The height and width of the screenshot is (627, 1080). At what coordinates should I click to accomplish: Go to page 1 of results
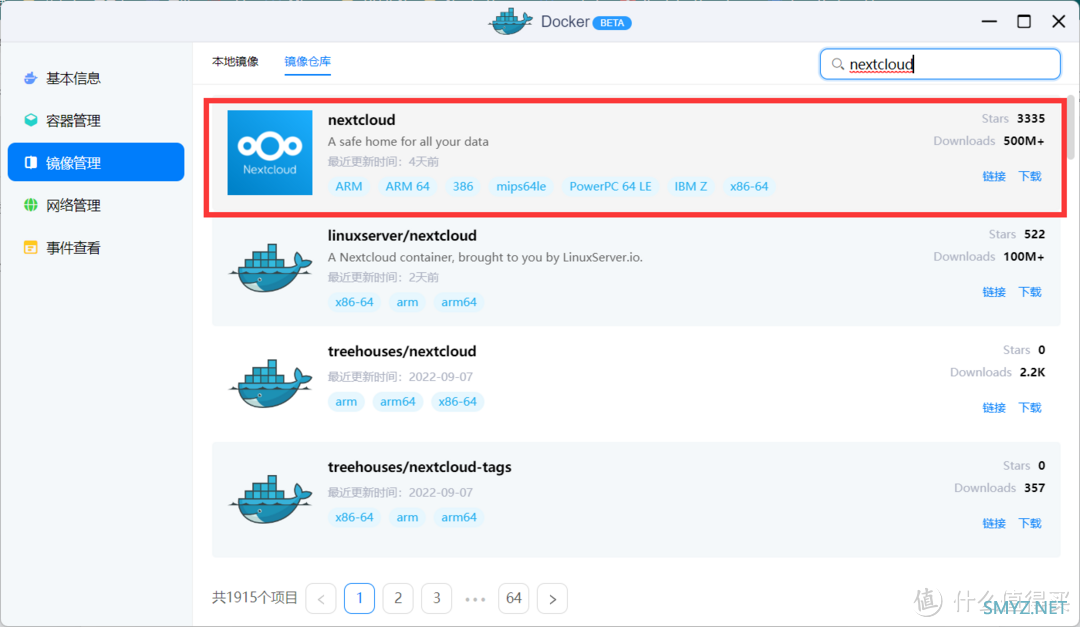point(360,598)
